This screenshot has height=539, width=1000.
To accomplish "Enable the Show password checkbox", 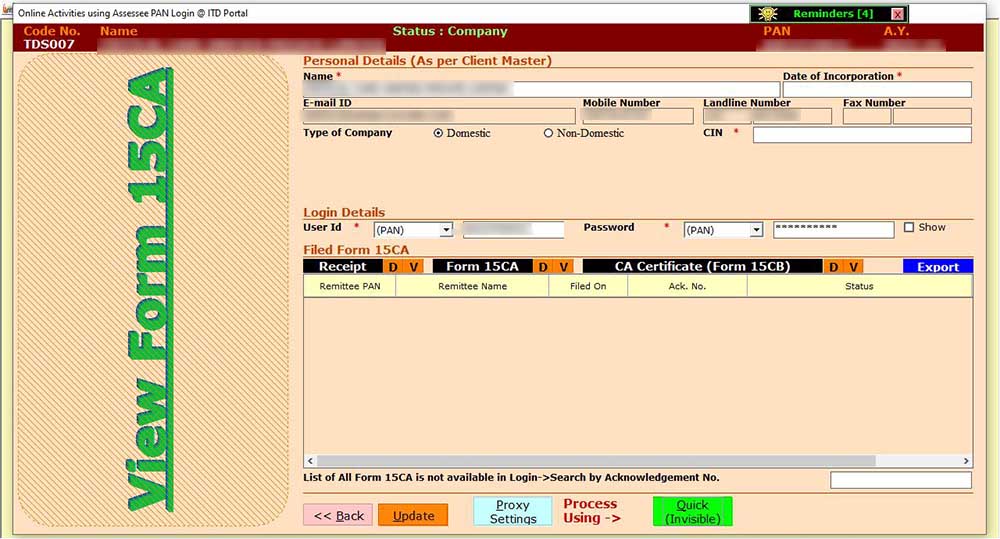I will tap(909, 228).
